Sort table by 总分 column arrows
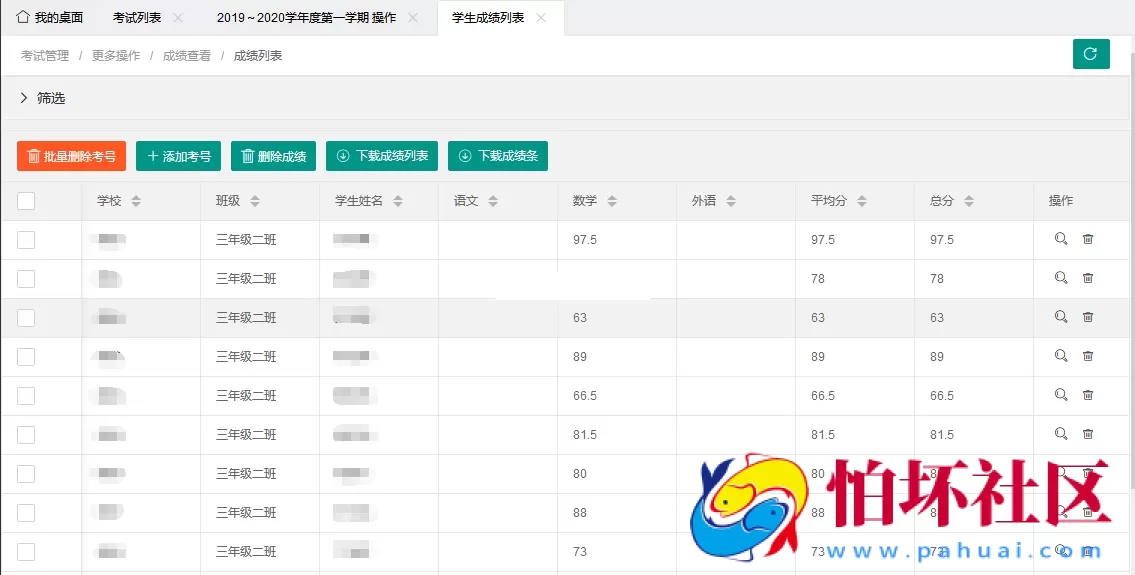The image size is (1135, 575). click(969, 201)
